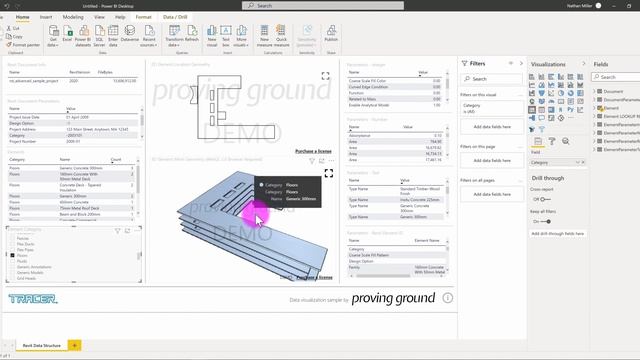The height and width of the screenshot is (360, 640).
Task: Open Category field well dropdown arrow
Action: coord(578,162)
